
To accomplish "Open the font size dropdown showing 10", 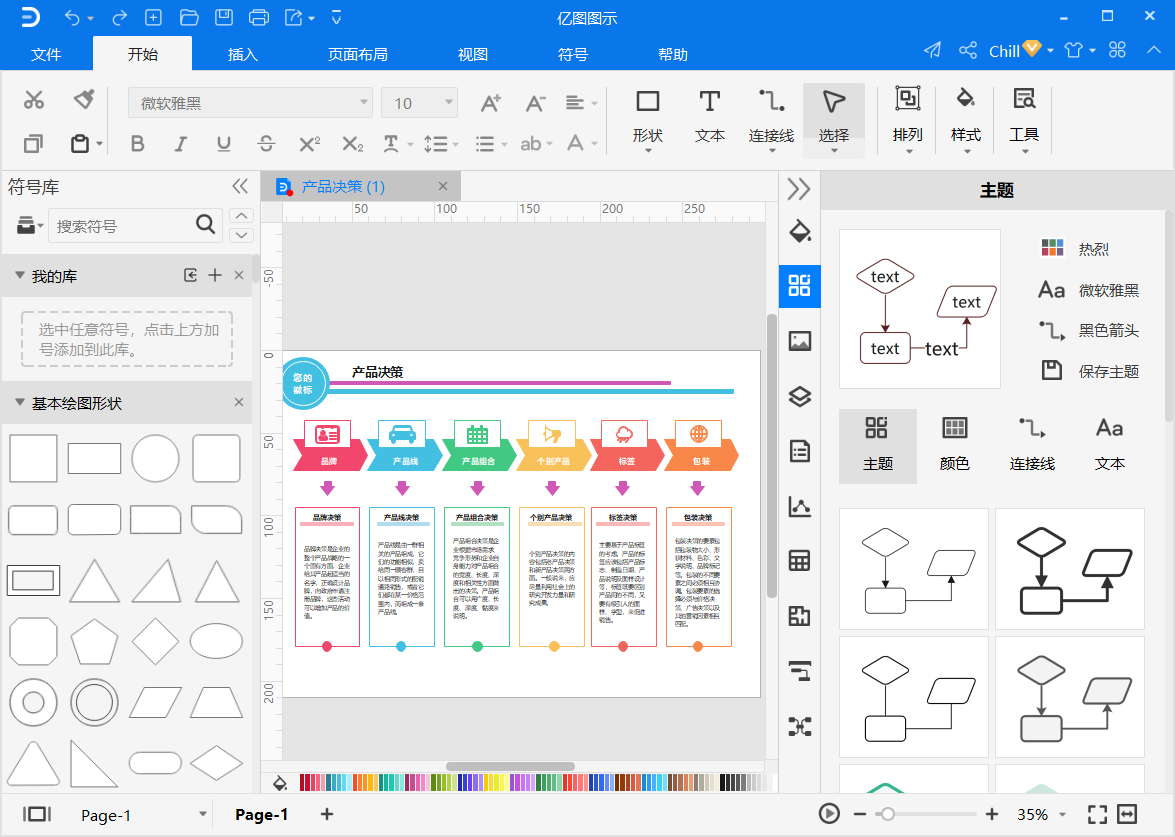I will click(x=420, y=103).
